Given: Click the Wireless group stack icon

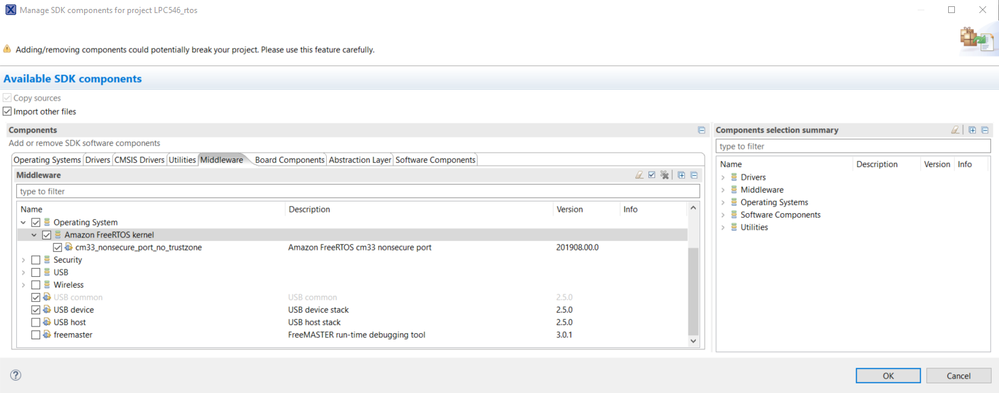Looking at the screenshot, I should [x=47, y=285].
